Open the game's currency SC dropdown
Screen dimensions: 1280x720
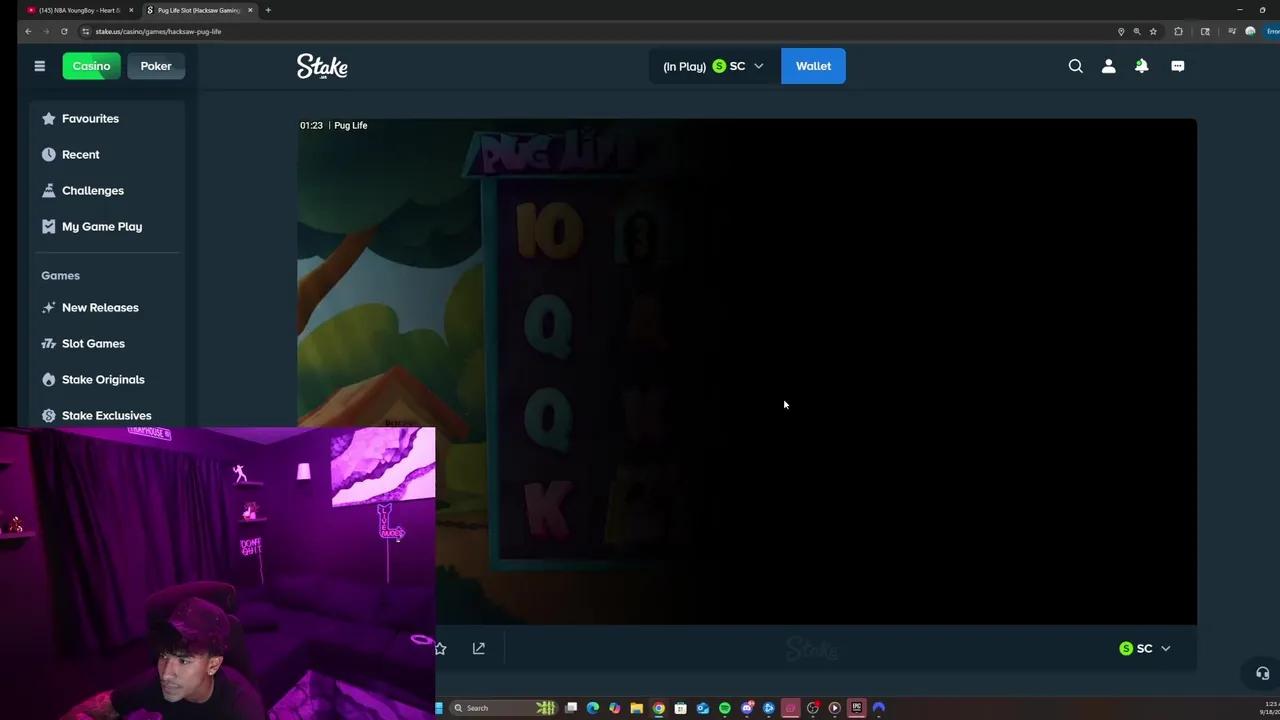click(x=1145, y=648)
